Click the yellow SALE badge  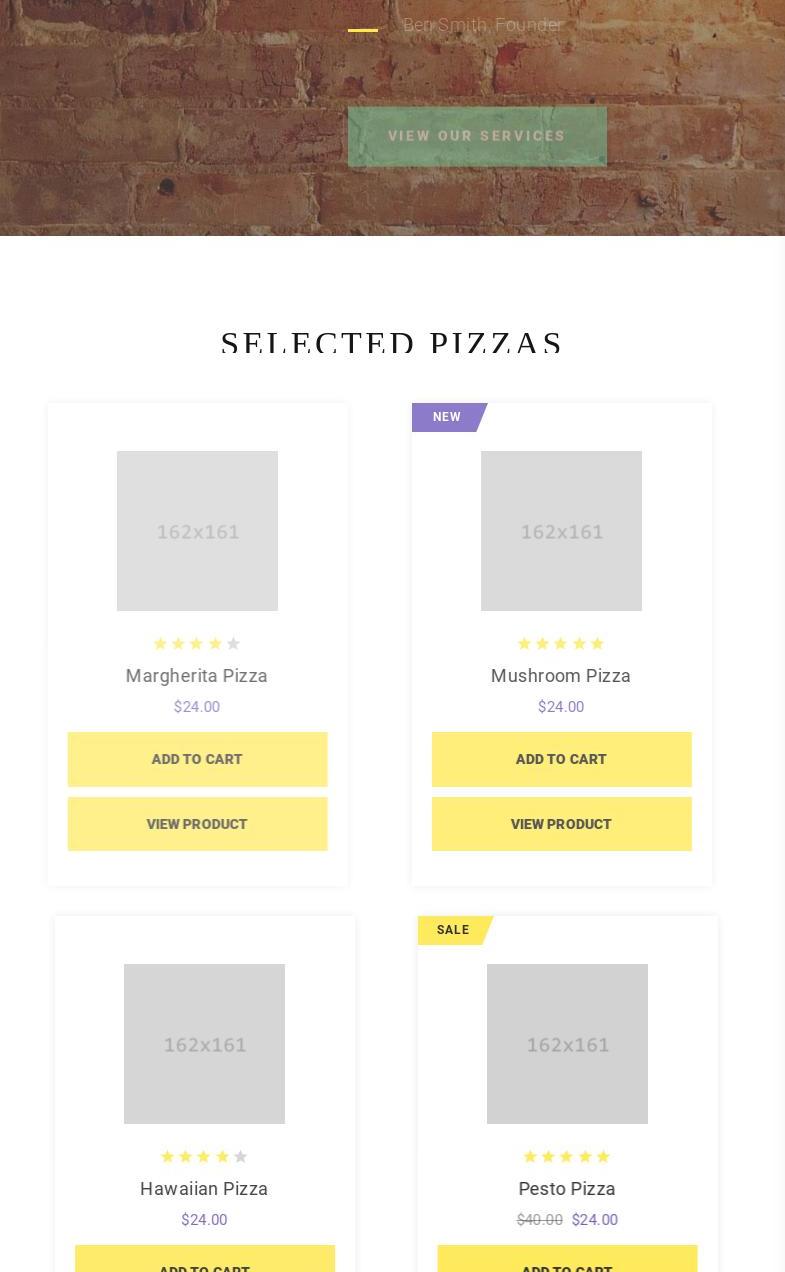(x=453, y=930)
